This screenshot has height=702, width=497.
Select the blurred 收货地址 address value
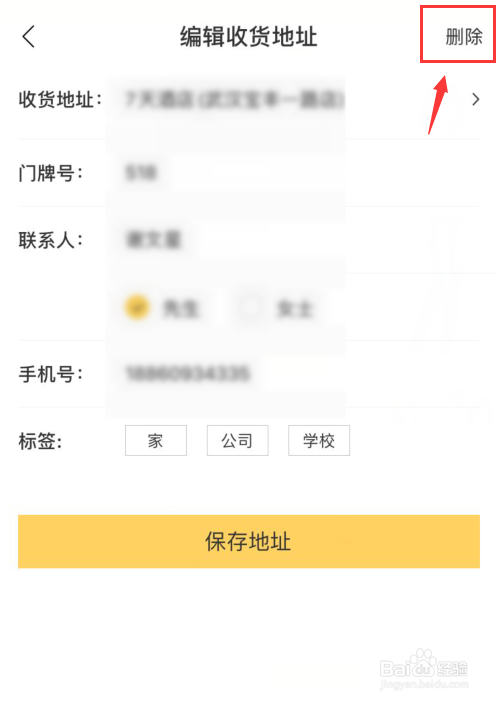pyautogui.click(x=235, y=99)
